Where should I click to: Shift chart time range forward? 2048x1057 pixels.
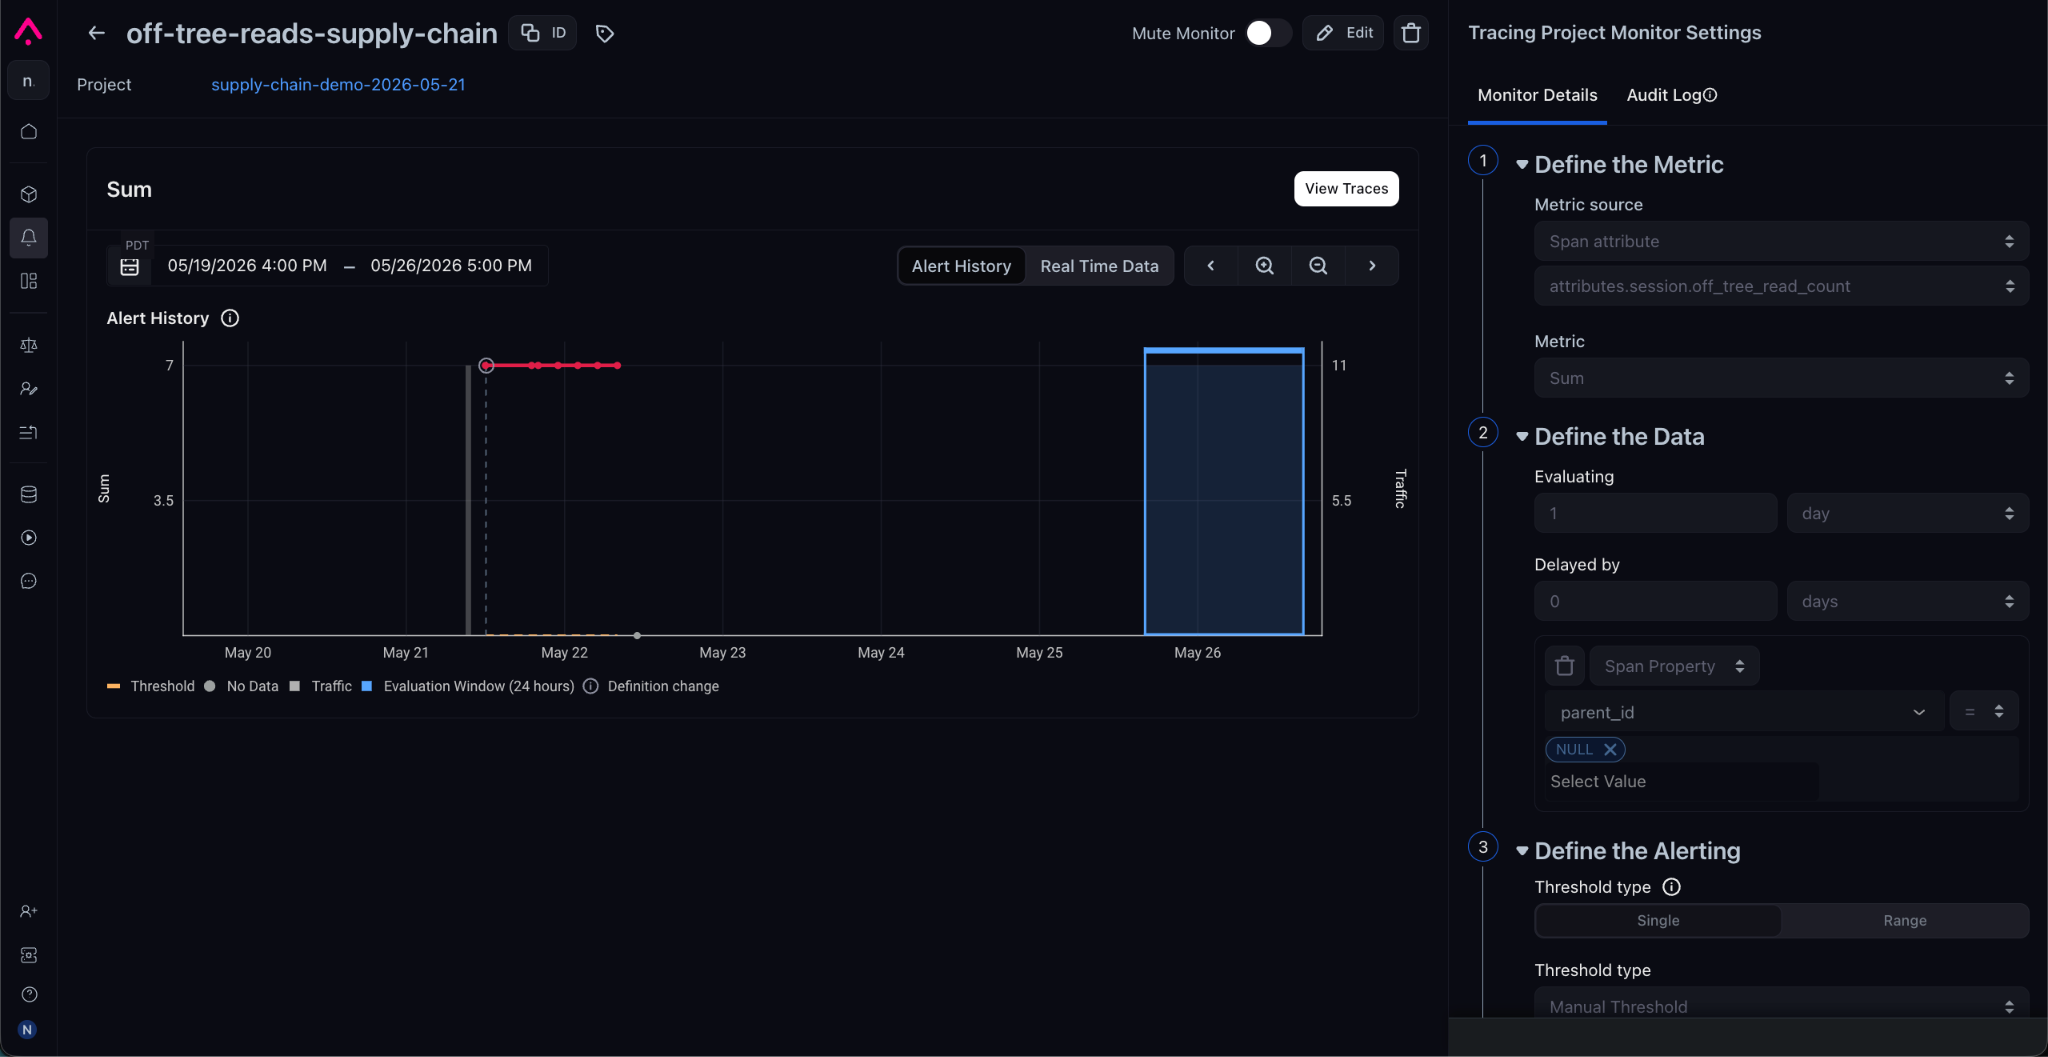coord(1372,266)
